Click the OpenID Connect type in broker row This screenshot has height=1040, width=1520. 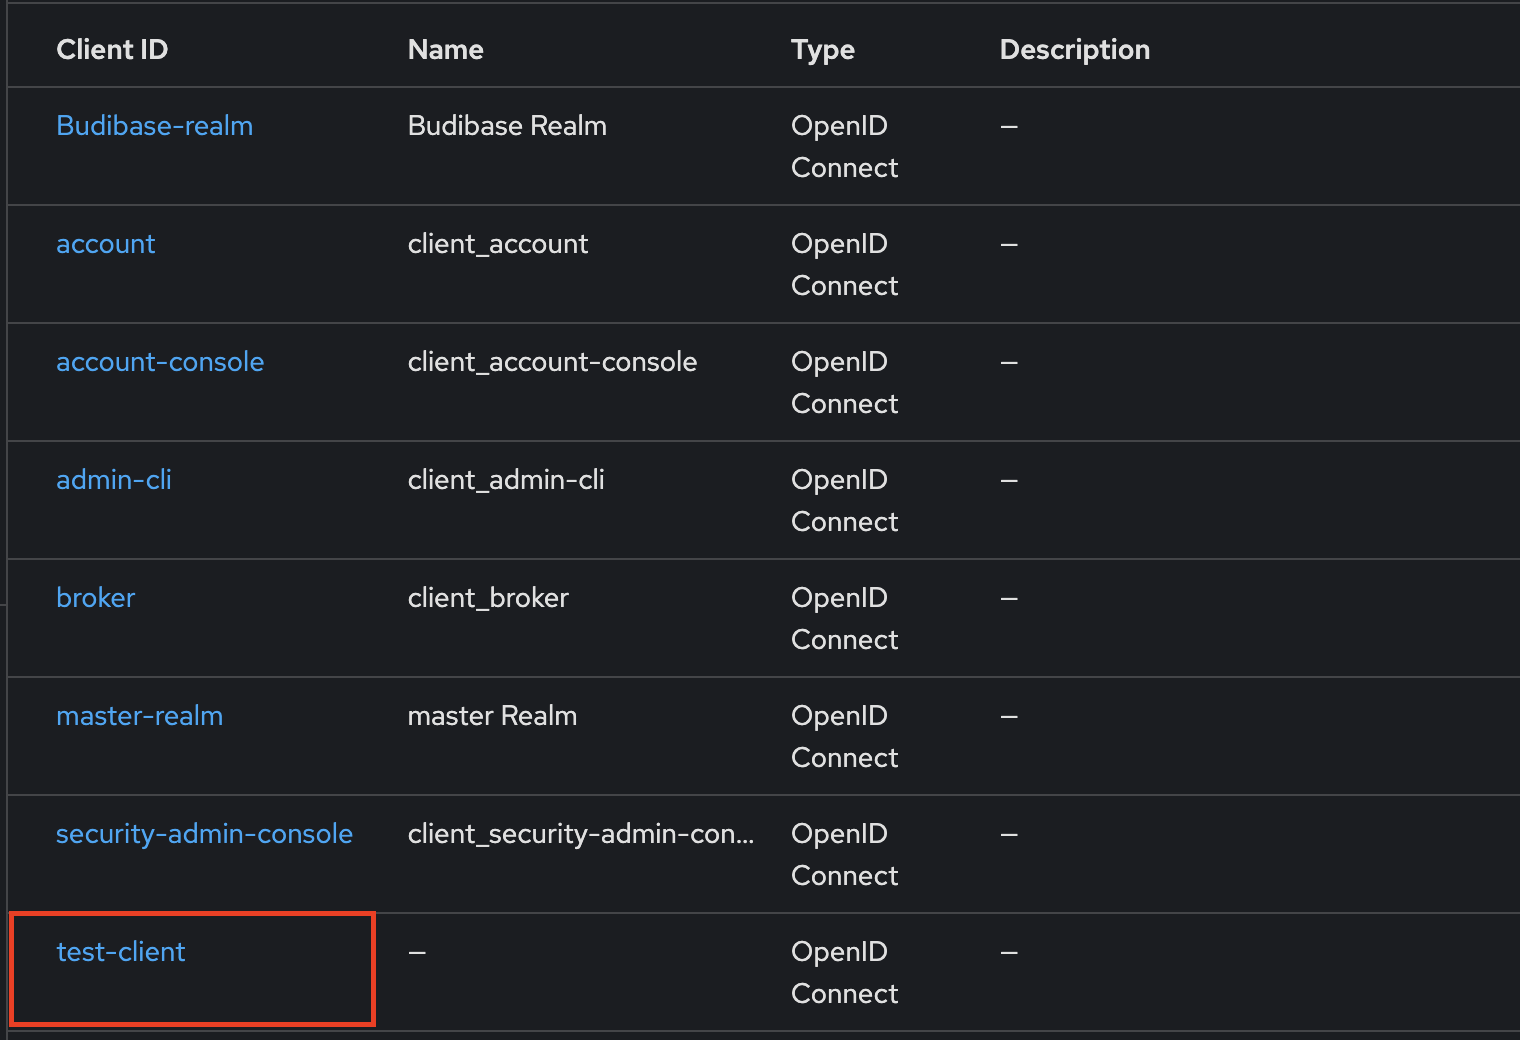(x=845, y=619)
